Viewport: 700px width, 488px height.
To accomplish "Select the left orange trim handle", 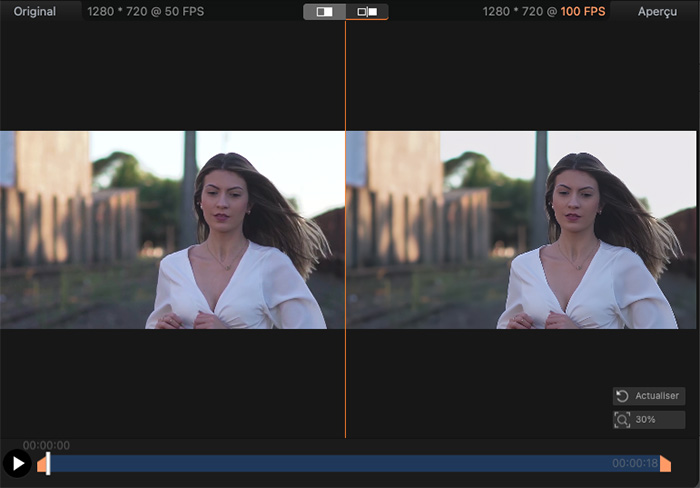I will point(41,464).
